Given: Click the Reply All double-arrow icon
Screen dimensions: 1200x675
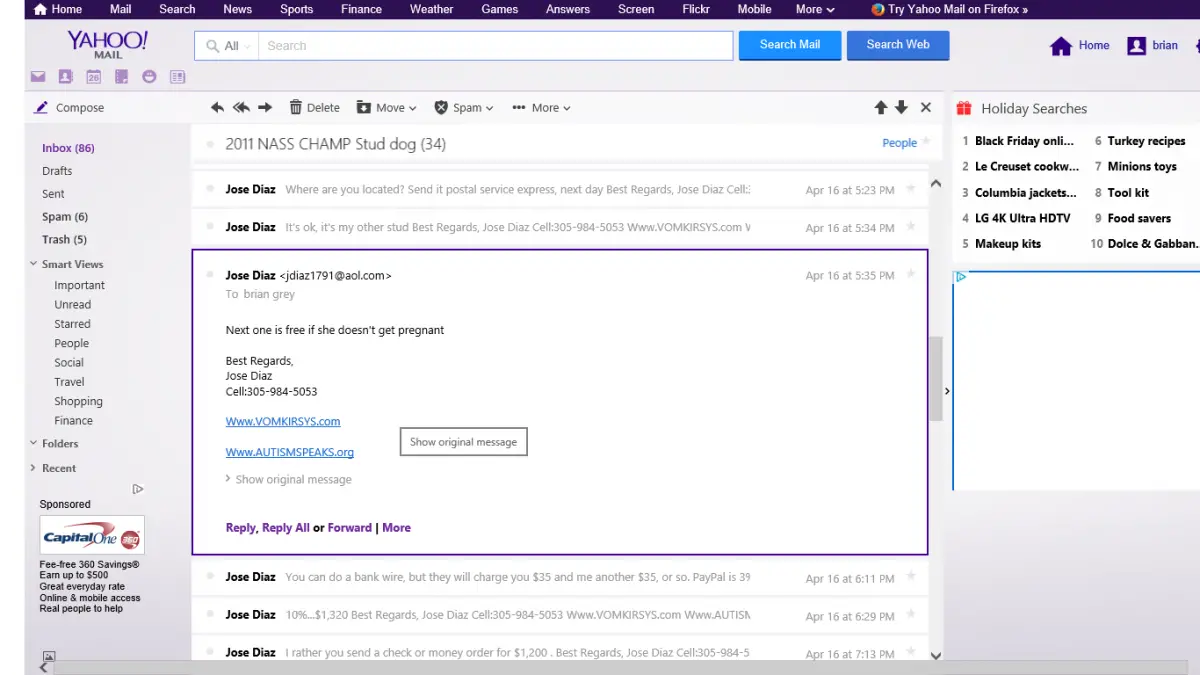Looking at the screenshot, I should [241, 108].
